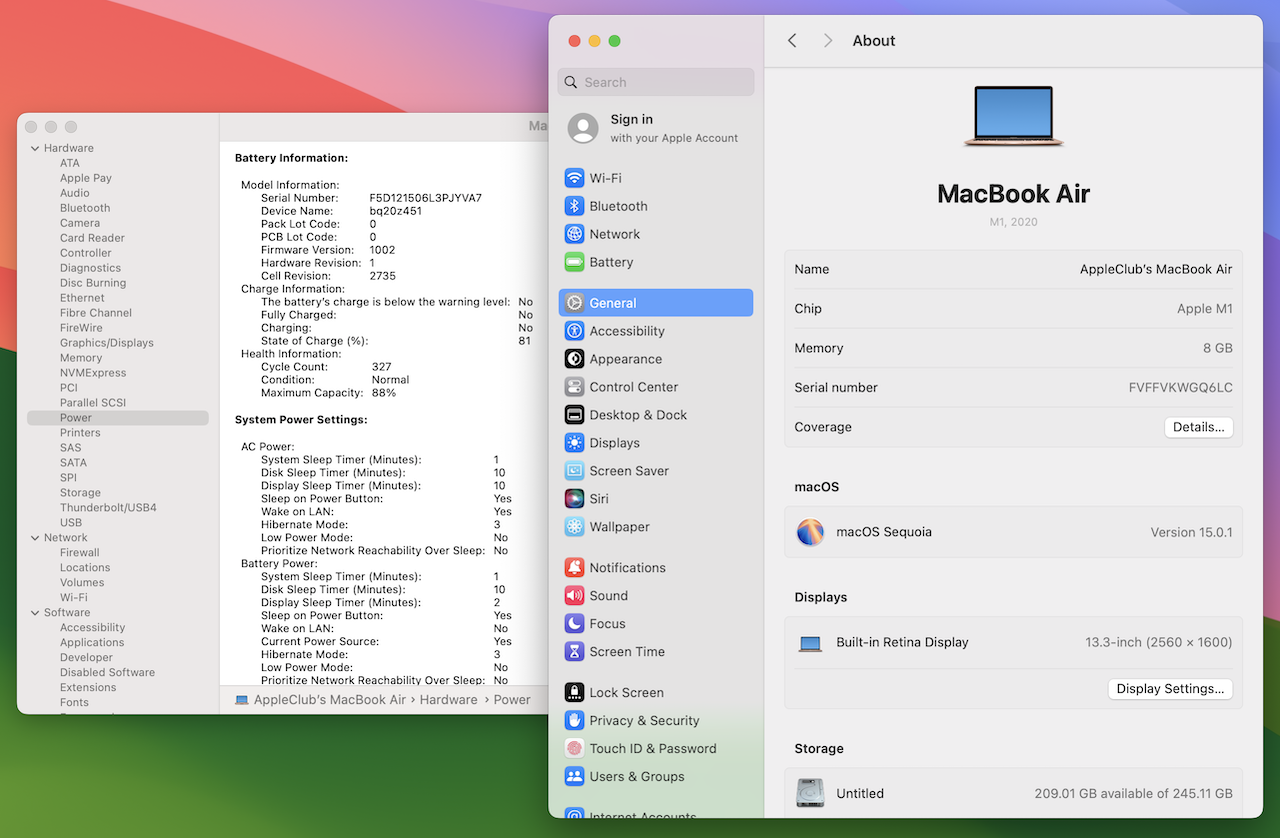Select Apple Pay in System Information sidebar
Image resolution: width=1280 pixels, height=838 pixels.
point(86,178)
